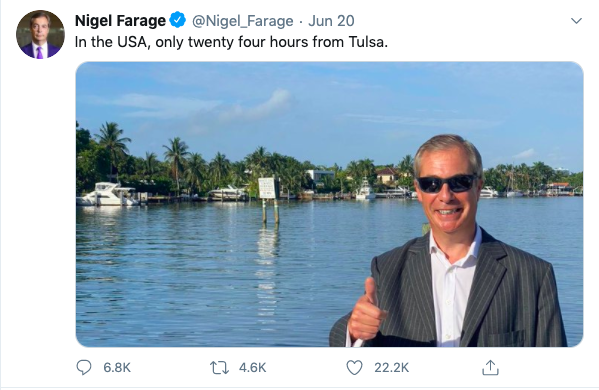Click the reply speech bubble icon
Screen dimensions: 599x390
(84, 367)
